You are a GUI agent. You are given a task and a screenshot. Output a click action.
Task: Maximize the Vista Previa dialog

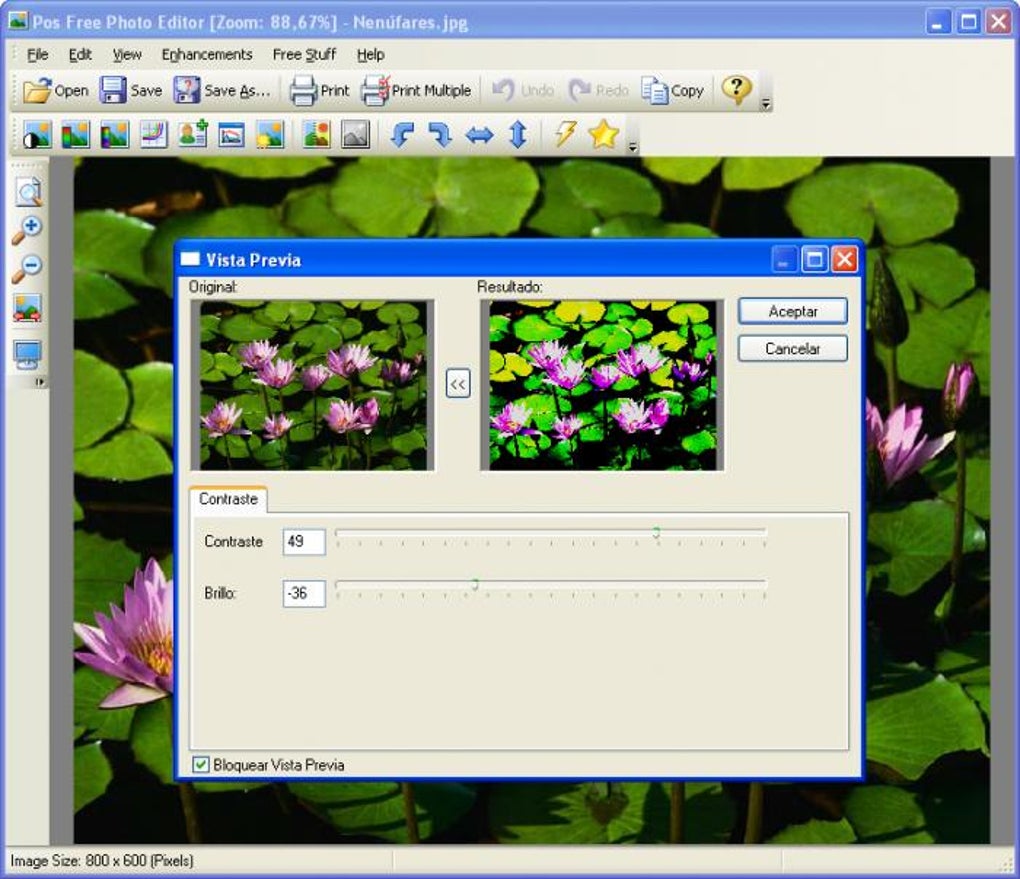tap(814, 260)
